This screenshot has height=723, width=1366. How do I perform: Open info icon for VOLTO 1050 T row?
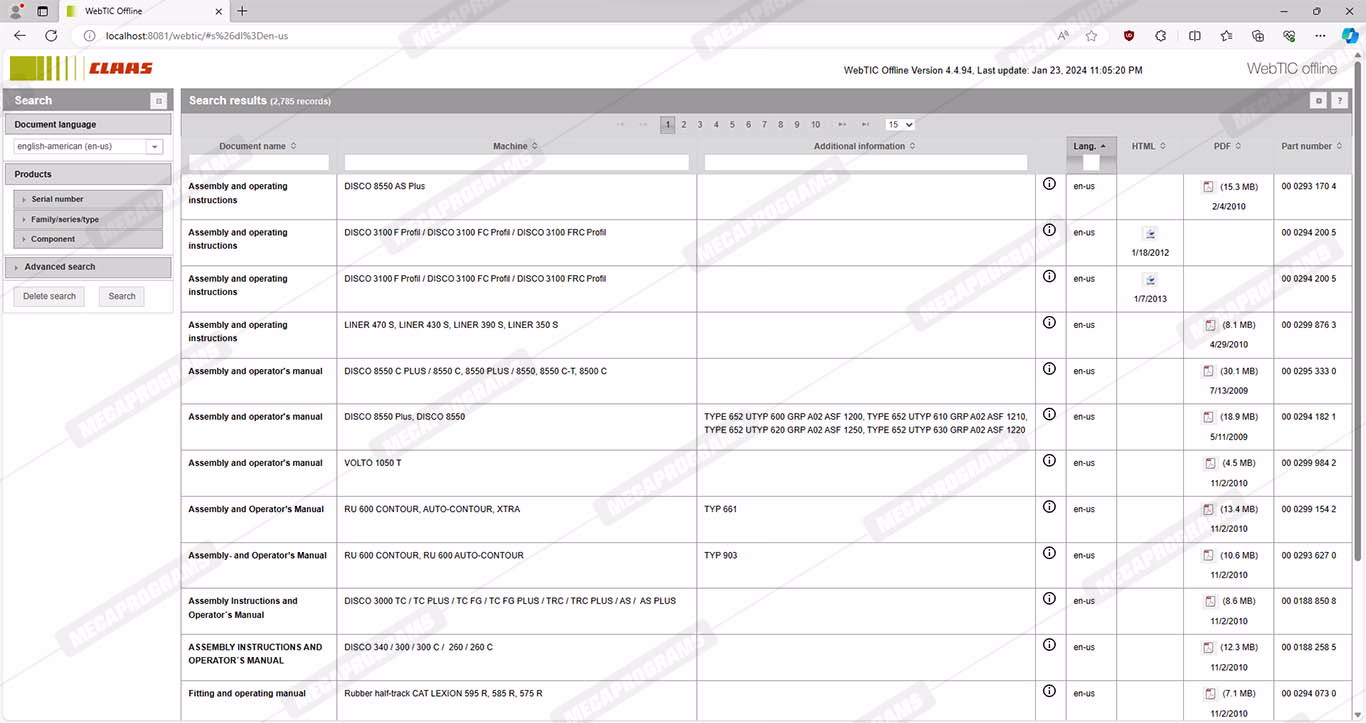tap(1049, 461)
